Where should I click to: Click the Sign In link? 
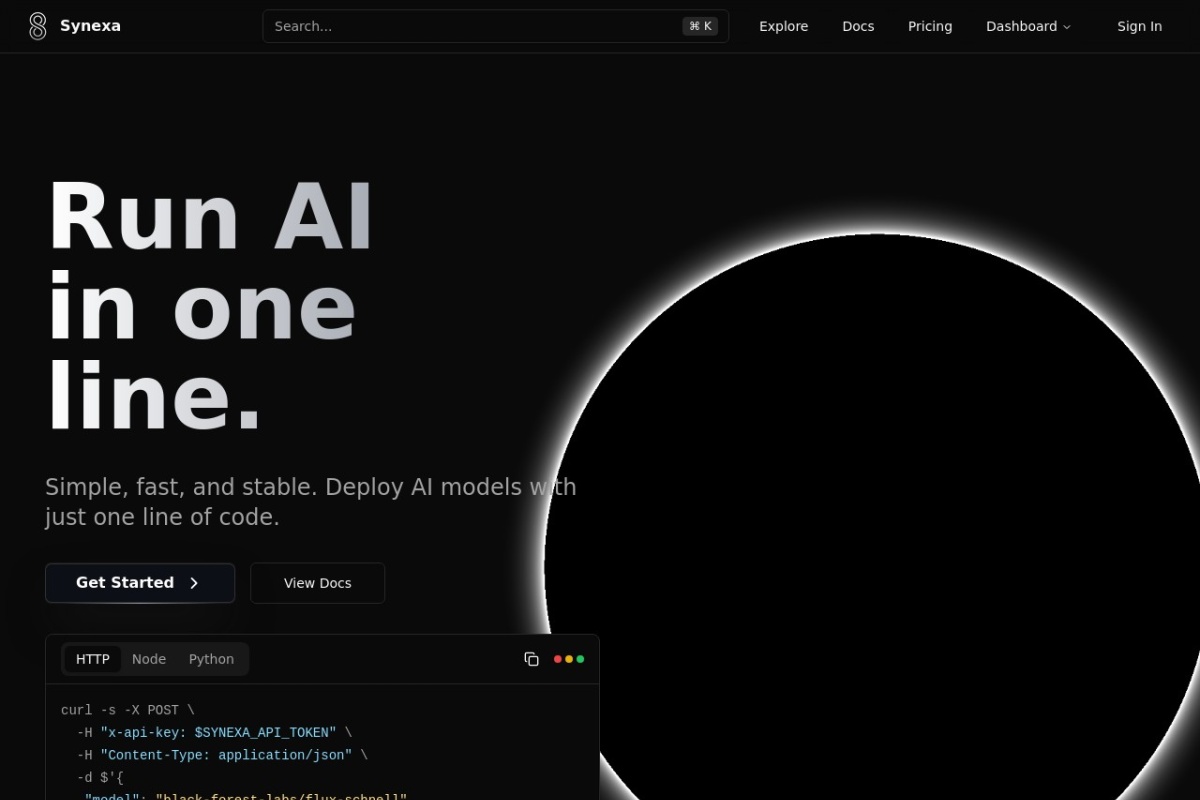[x=1139, y=26]
